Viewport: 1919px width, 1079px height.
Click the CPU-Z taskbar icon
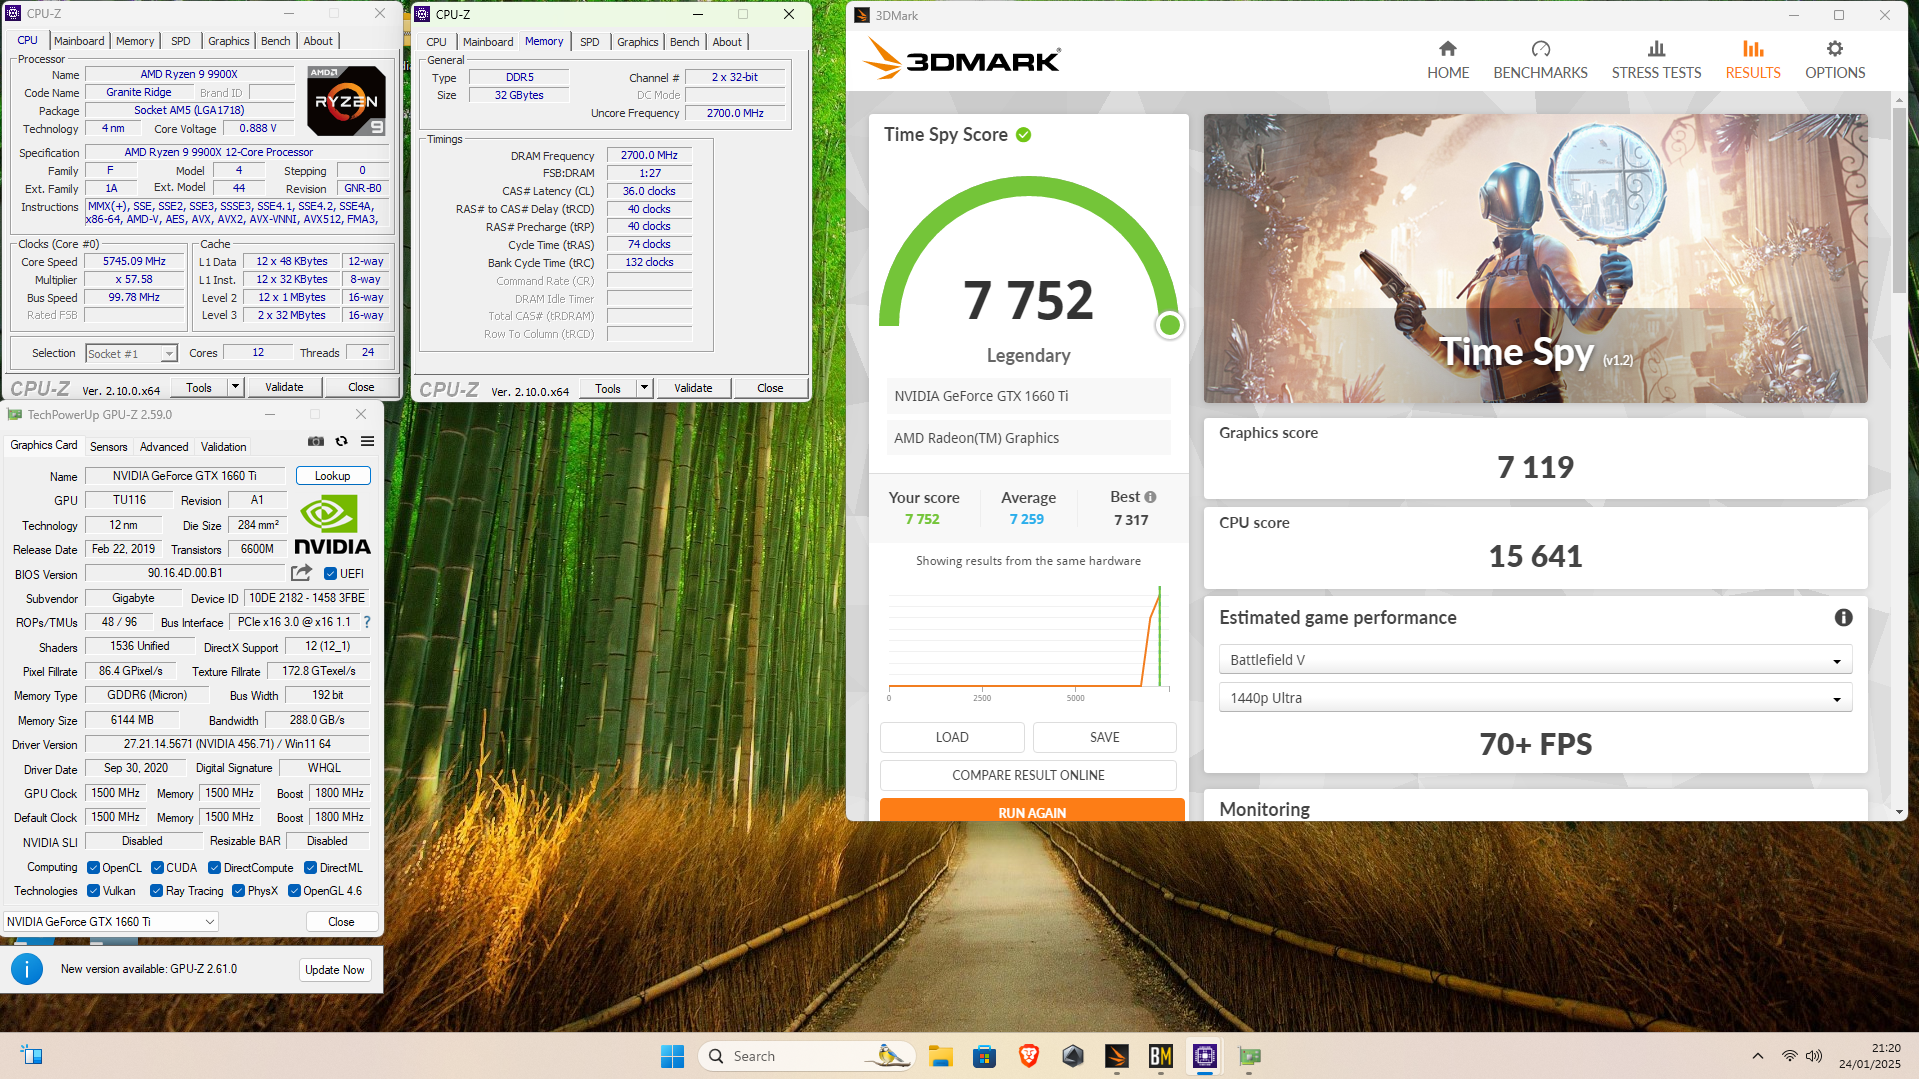(x=1204, y=1056)
